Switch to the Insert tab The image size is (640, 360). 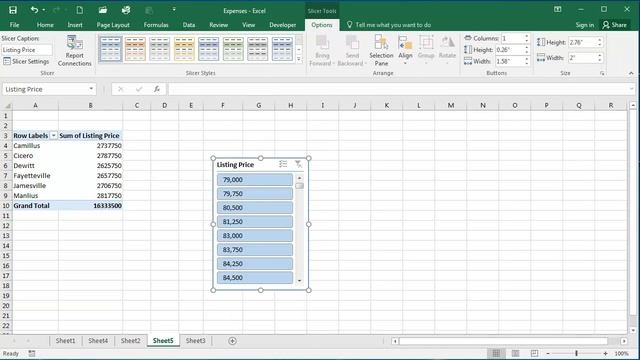pyautogui.click(x=75, y=25)
